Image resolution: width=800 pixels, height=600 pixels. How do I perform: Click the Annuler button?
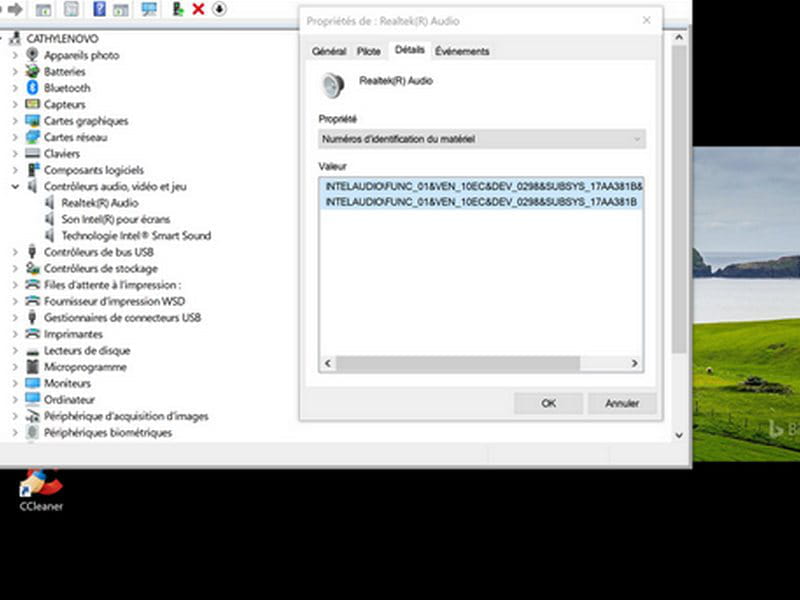point(622,403)
